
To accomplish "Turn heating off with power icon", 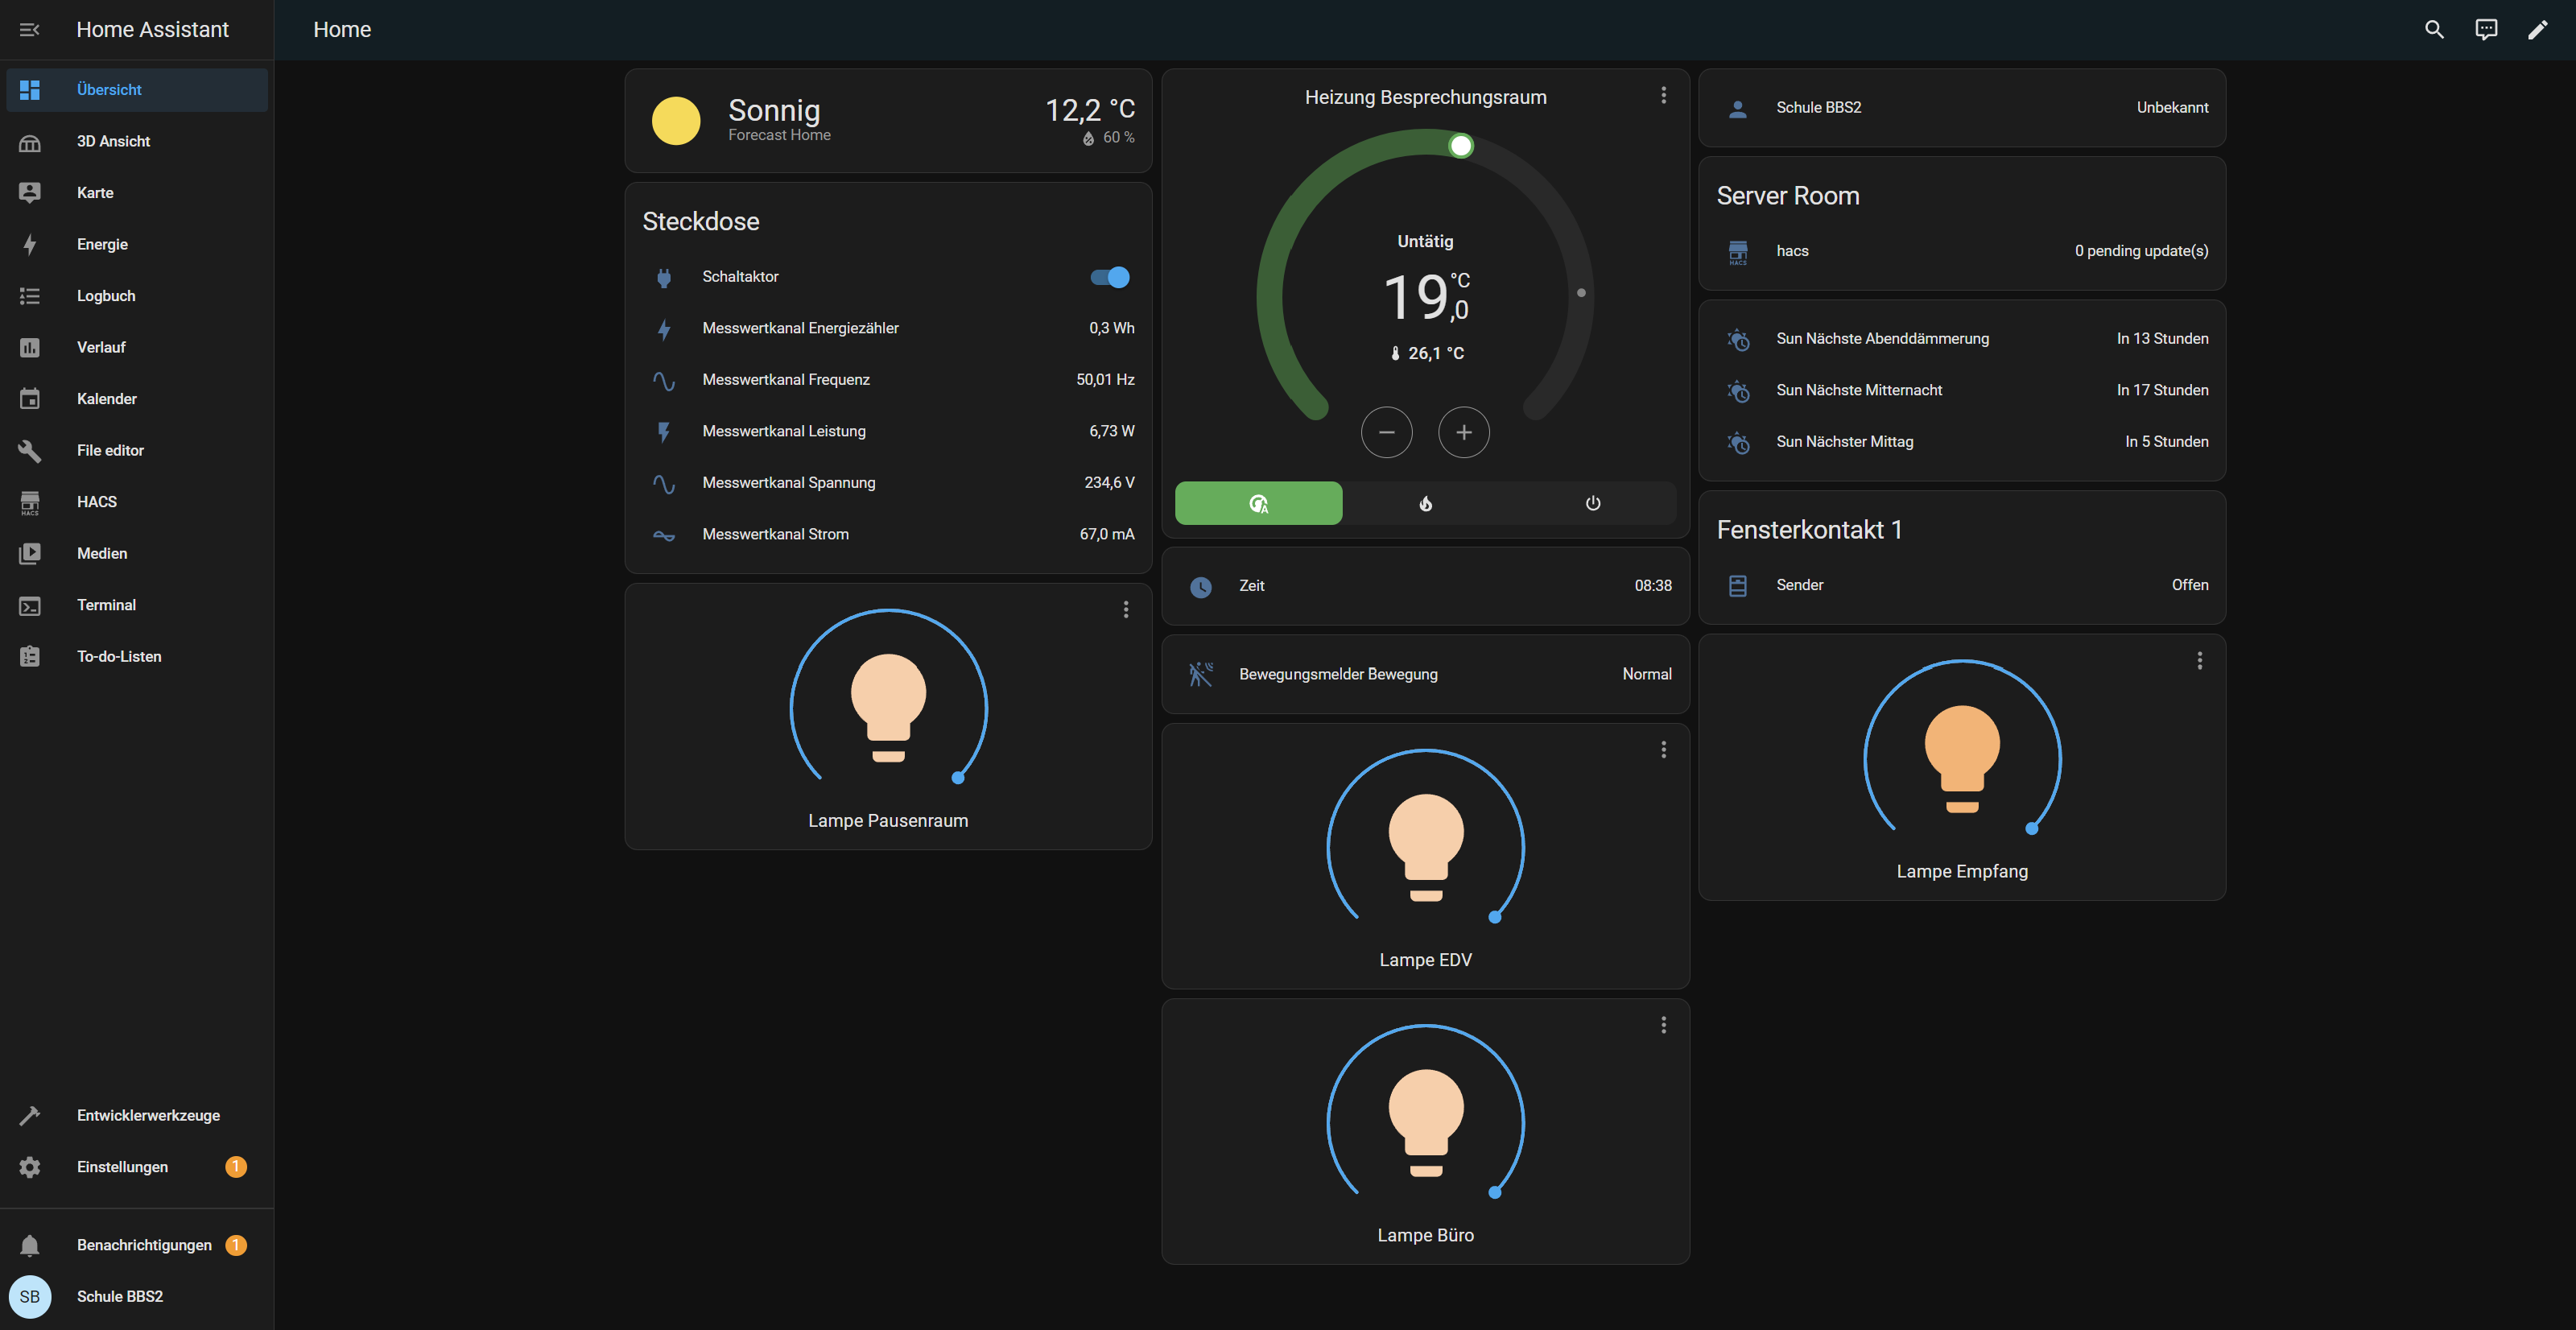I will [1592, 503].
